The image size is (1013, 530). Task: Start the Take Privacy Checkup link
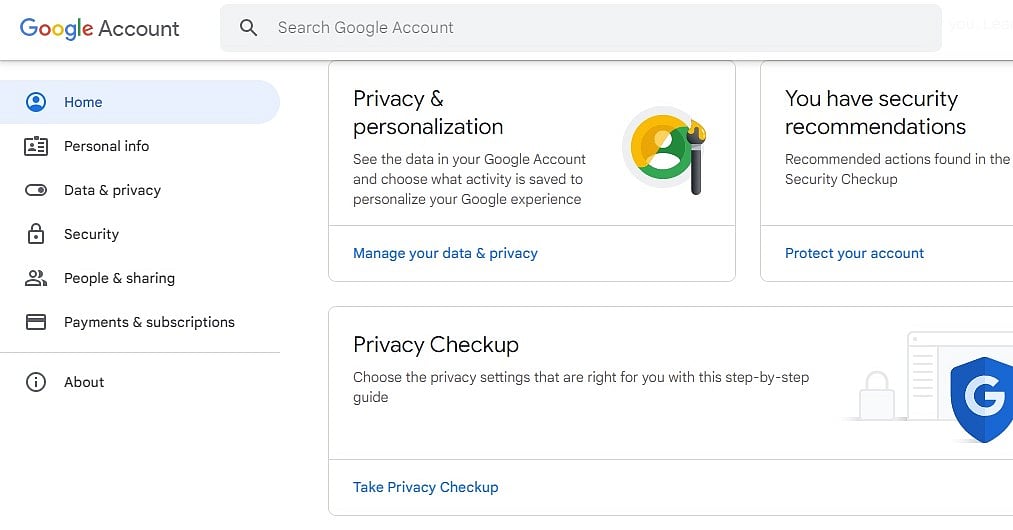425,487
